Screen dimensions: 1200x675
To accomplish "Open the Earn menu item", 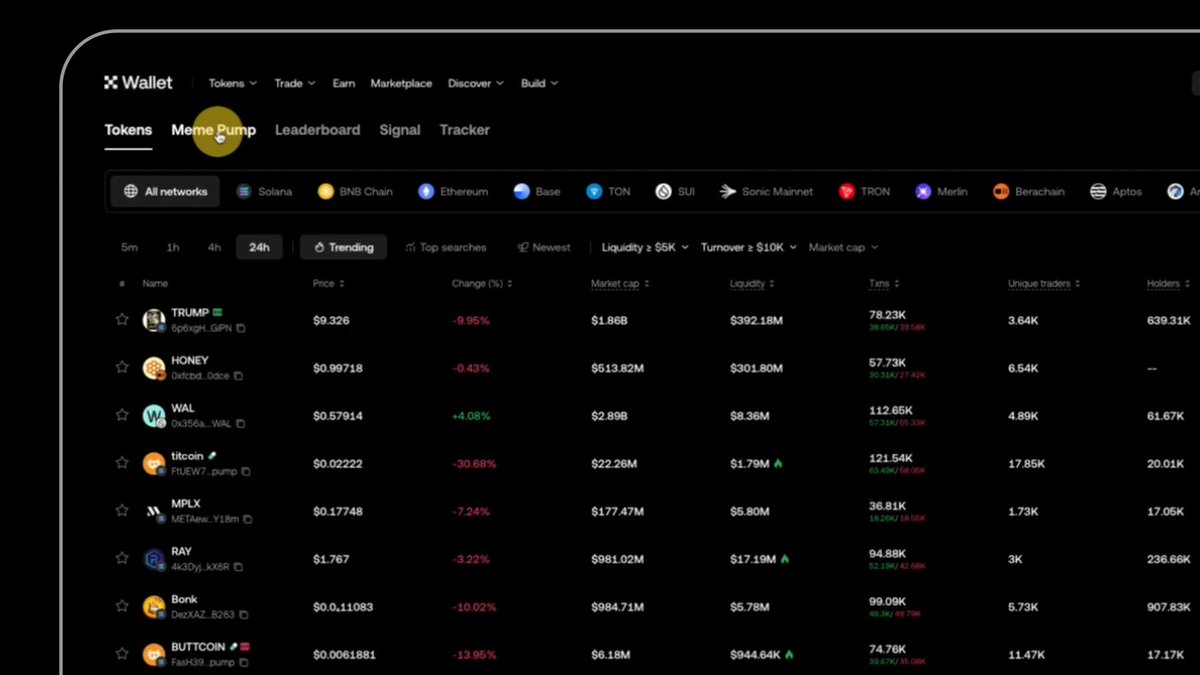I will click(x=344, y=84).
